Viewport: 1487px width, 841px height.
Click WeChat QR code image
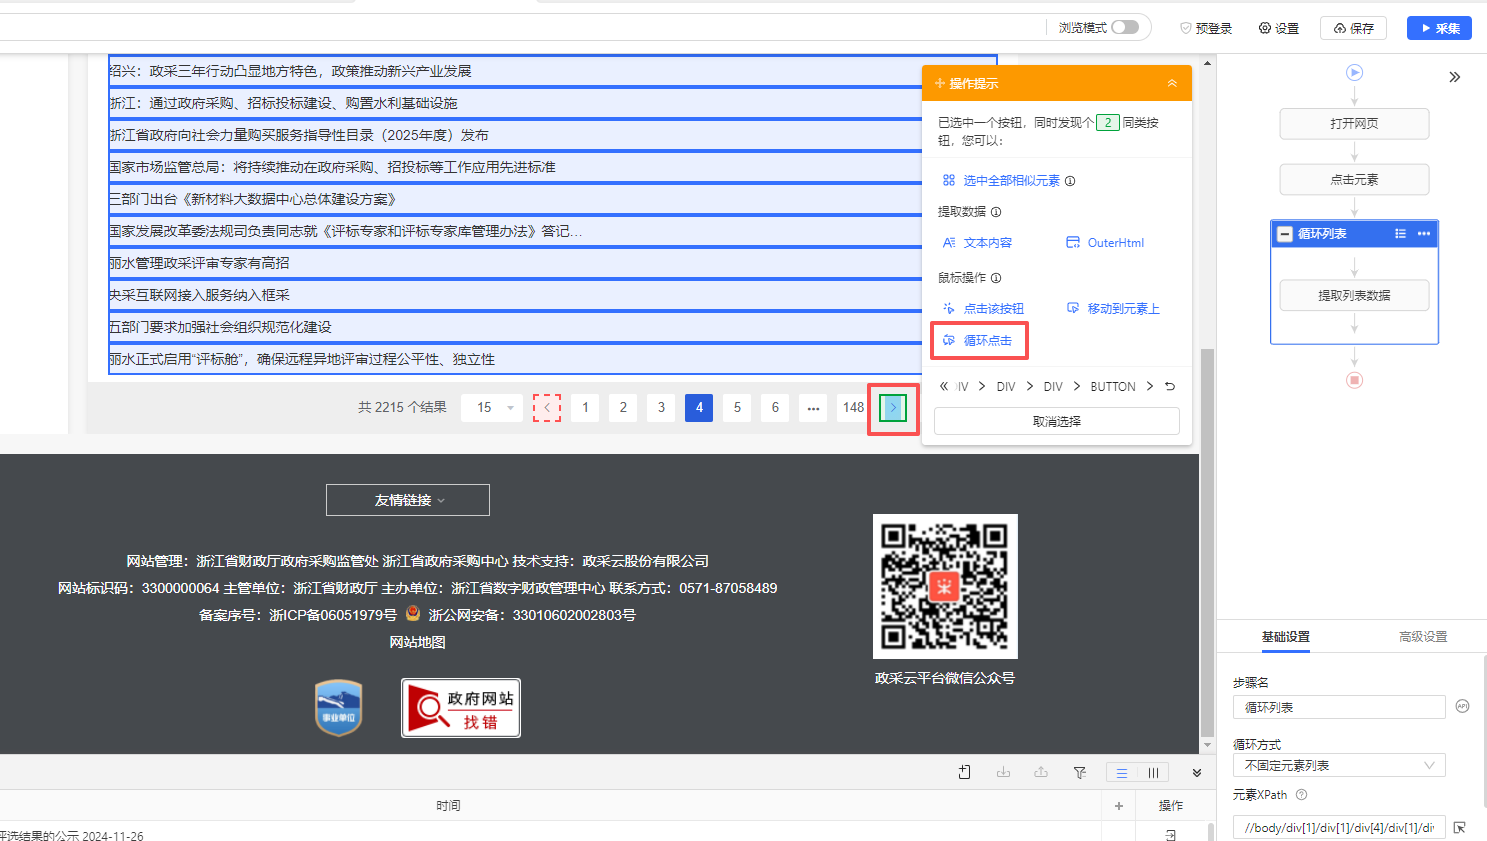pyautogui.click(x=945, y=586)
